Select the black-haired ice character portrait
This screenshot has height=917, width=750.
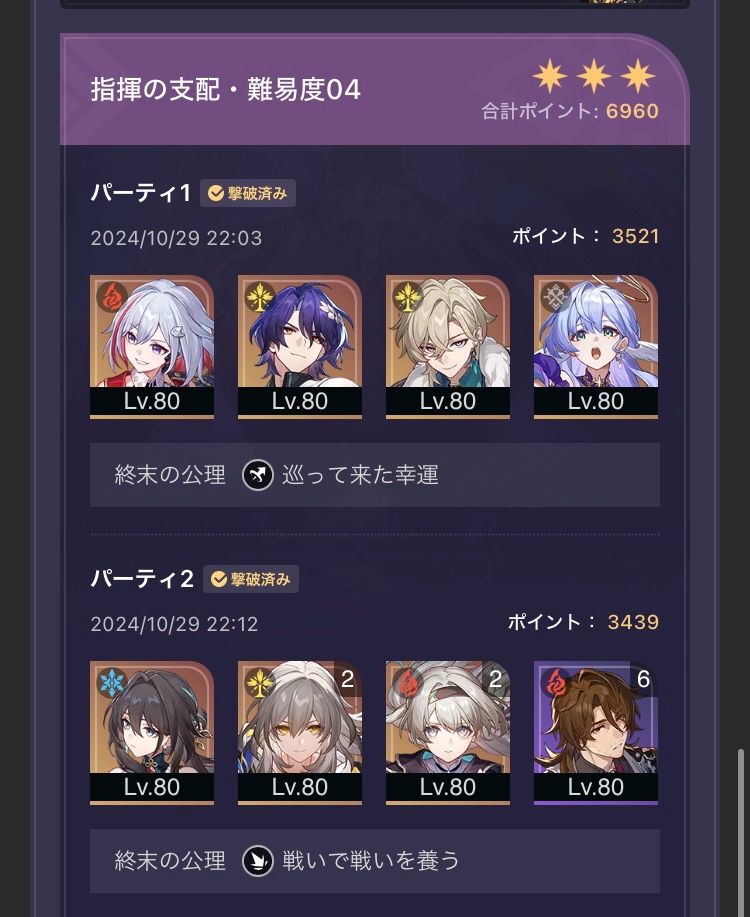(x=152, y=733)
